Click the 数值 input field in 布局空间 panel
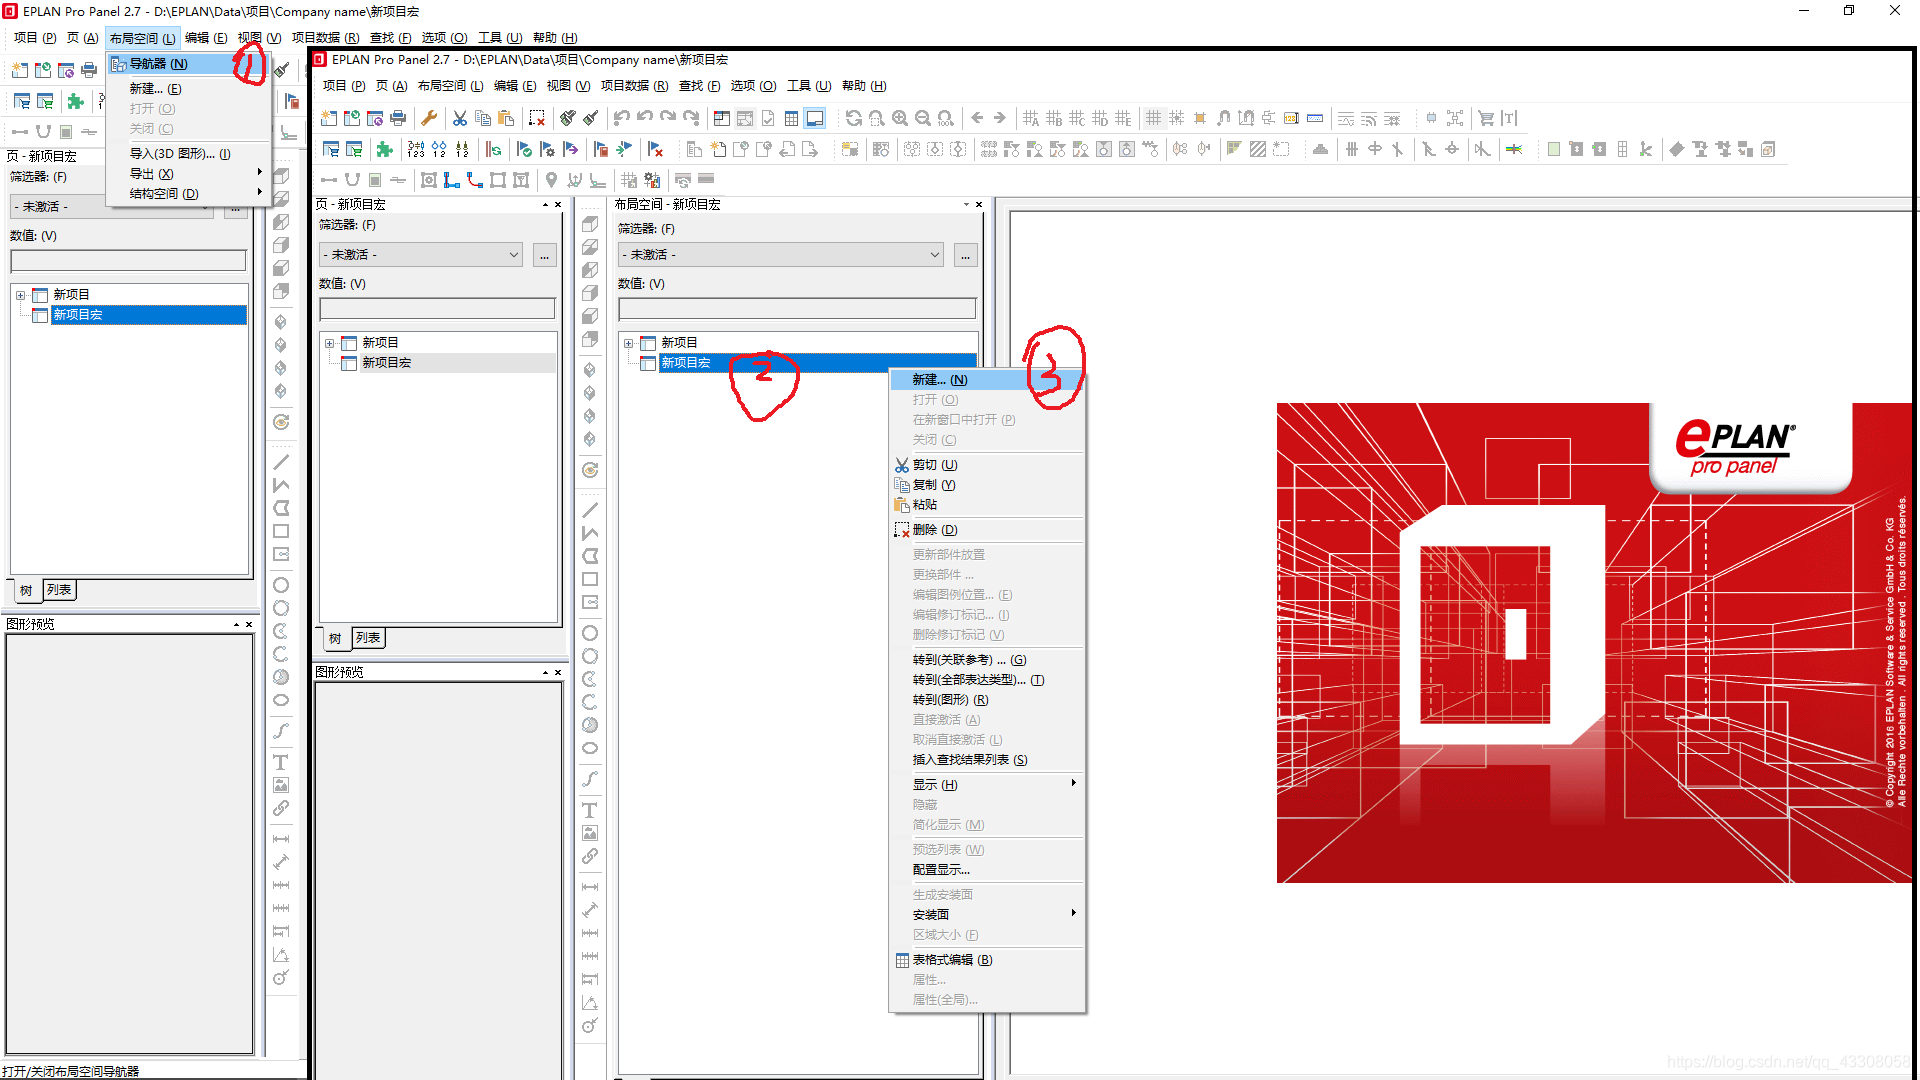Screen dimensions: 1920x1080 tap(796, 309)
